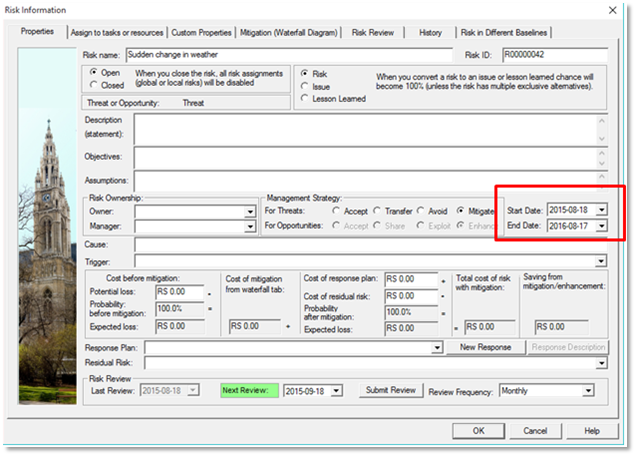Close the Risk Information dialog window
The height and width of the screenshot is (456, 636).
pyautogui.click(x=611, y=11)
